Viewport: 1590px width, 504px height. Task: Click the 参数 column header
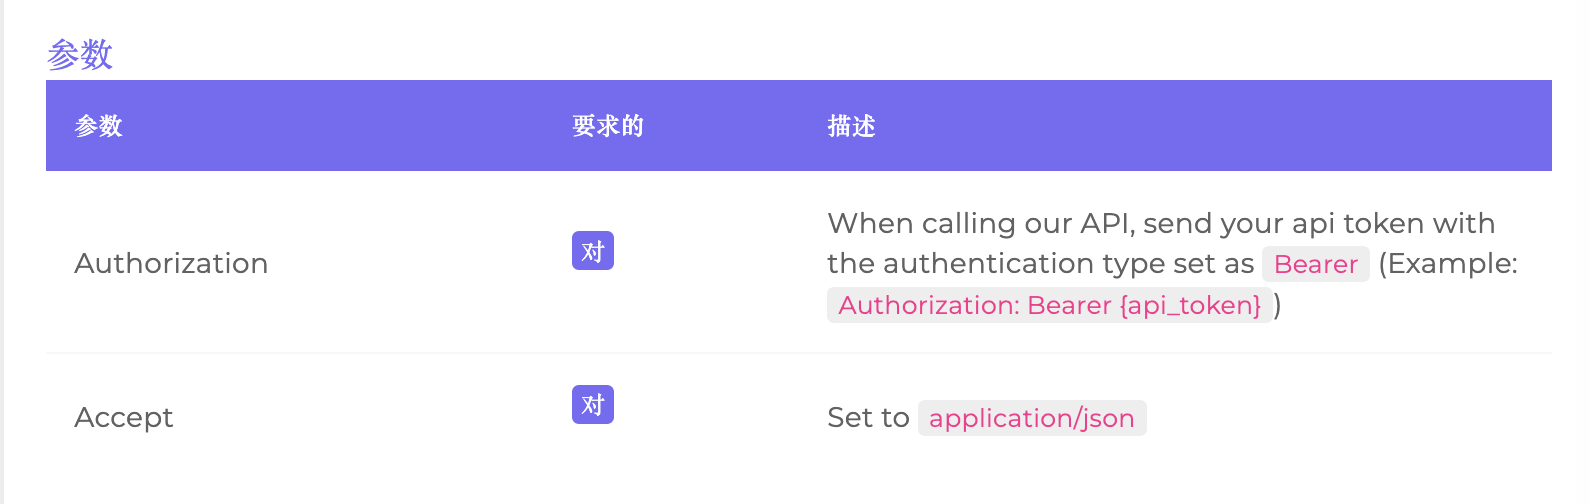[x=98, y=126]
